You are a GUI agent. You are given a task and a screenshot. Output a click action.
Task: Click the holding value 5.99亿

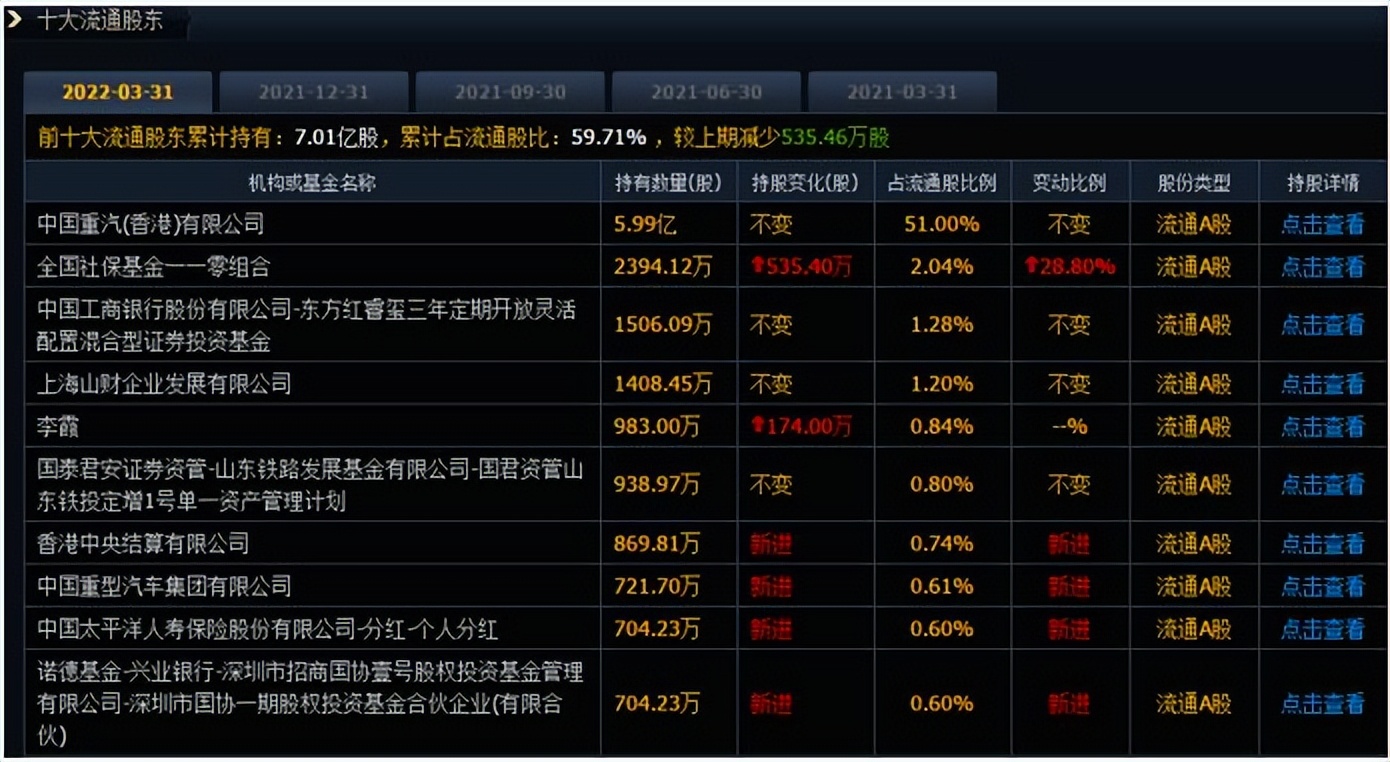[645, 224]
